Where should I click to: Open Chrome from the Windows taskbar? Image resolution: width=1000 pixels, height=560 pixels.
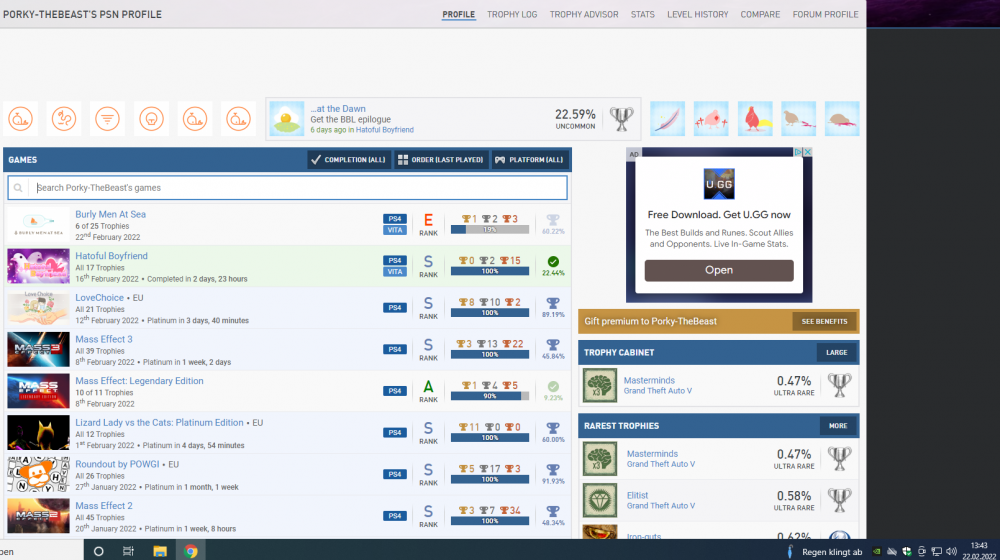[190, 551]
